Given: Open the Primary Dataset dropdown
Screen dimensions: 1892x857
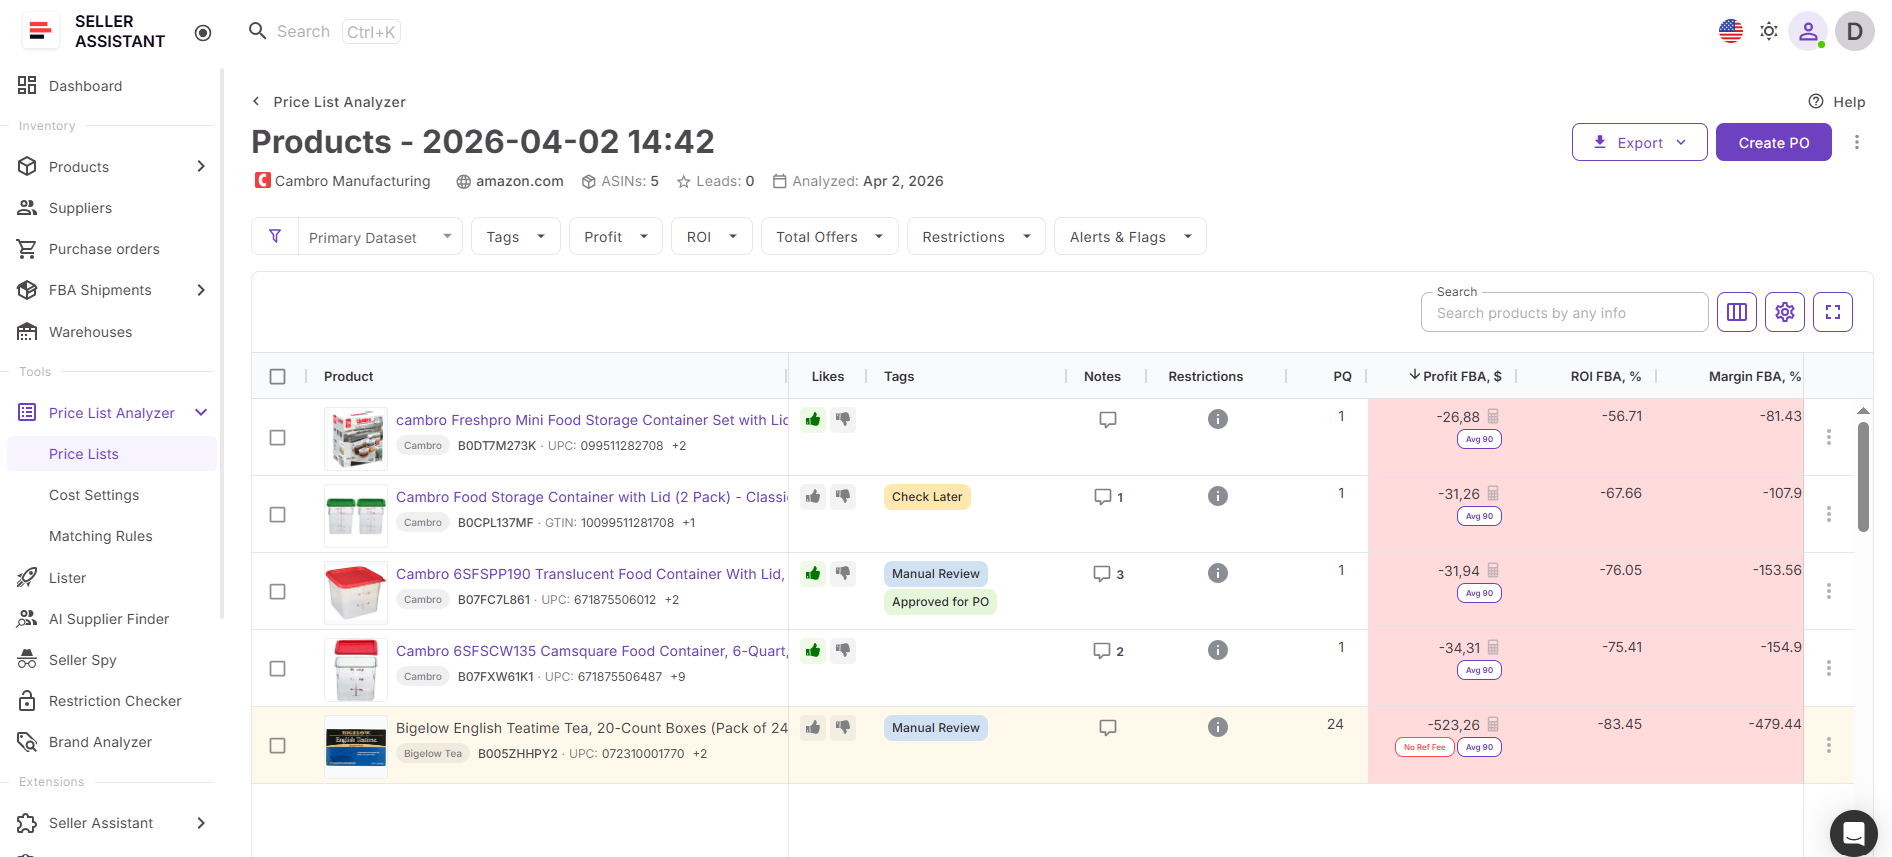Looking at the screenshot, I should click(x=380, y=237).
